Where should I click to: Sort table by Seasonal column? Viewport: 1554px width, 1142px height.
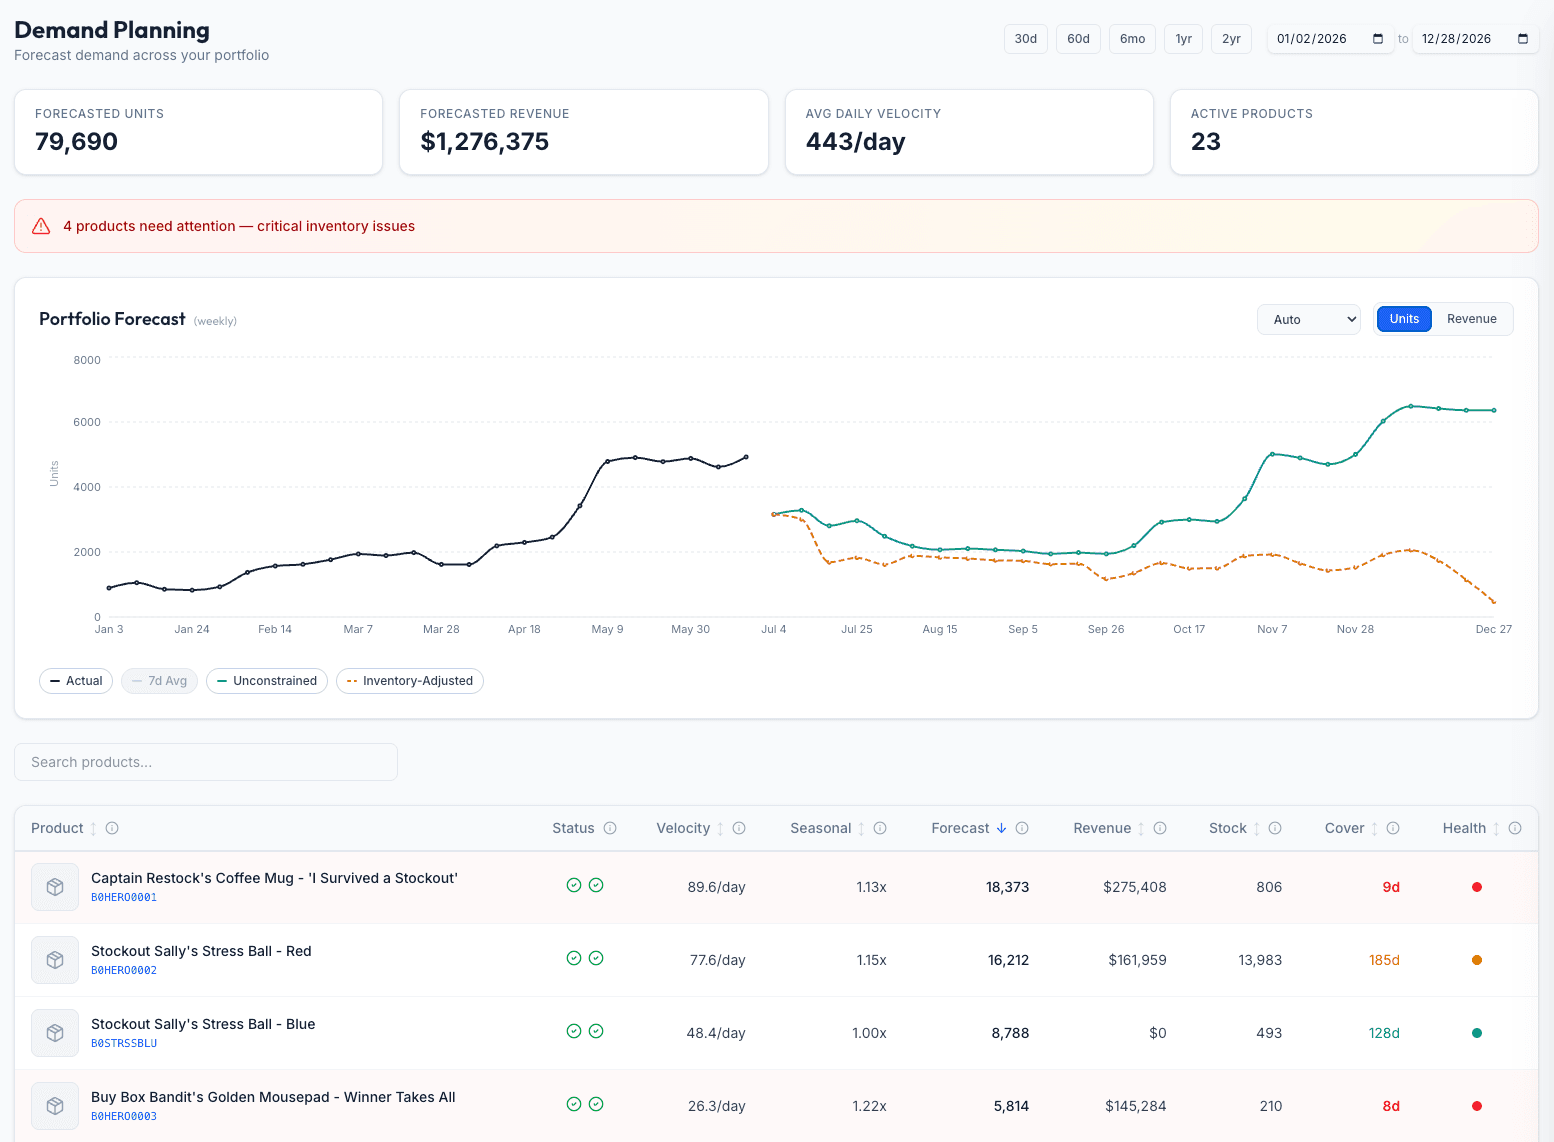pos(828,828)
